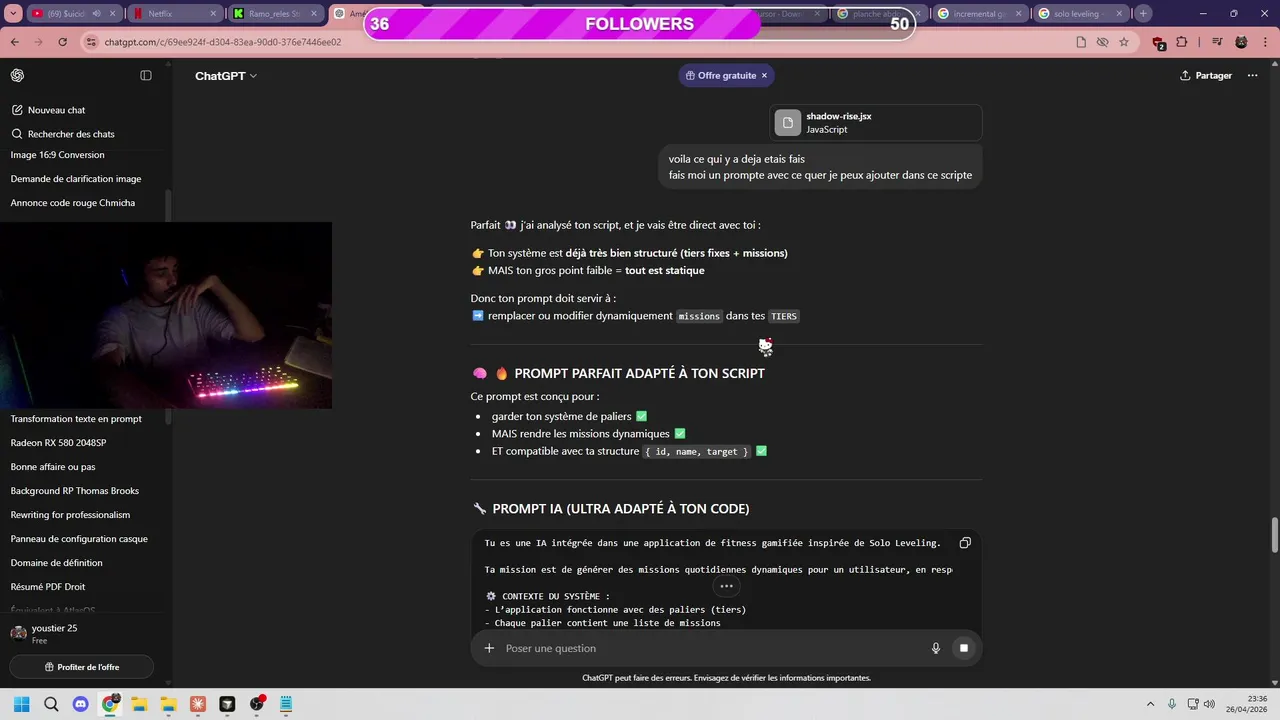Open chat Panneau de configuration casque
Viewport: 1280px width, 720px height.
pos(79,539)
